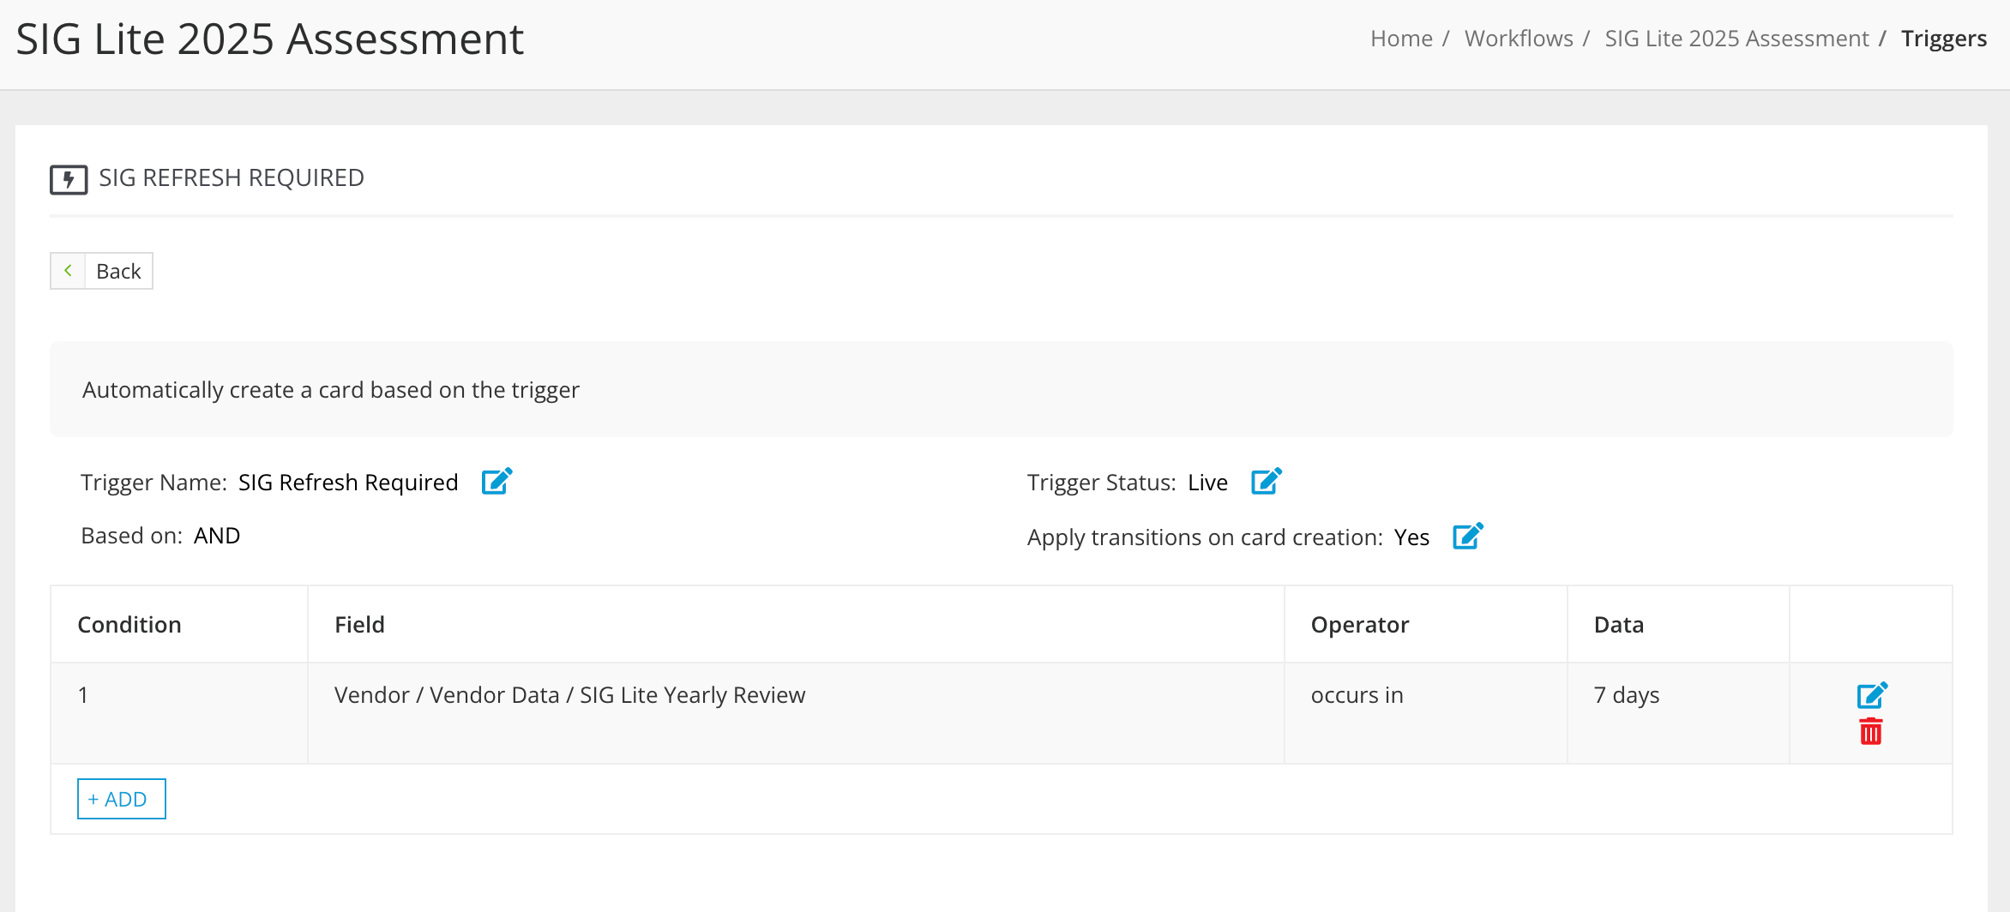Edit the apply transitions on card creation setting
Viewport: 2010px width, 912px height.
click(1466, 536)
